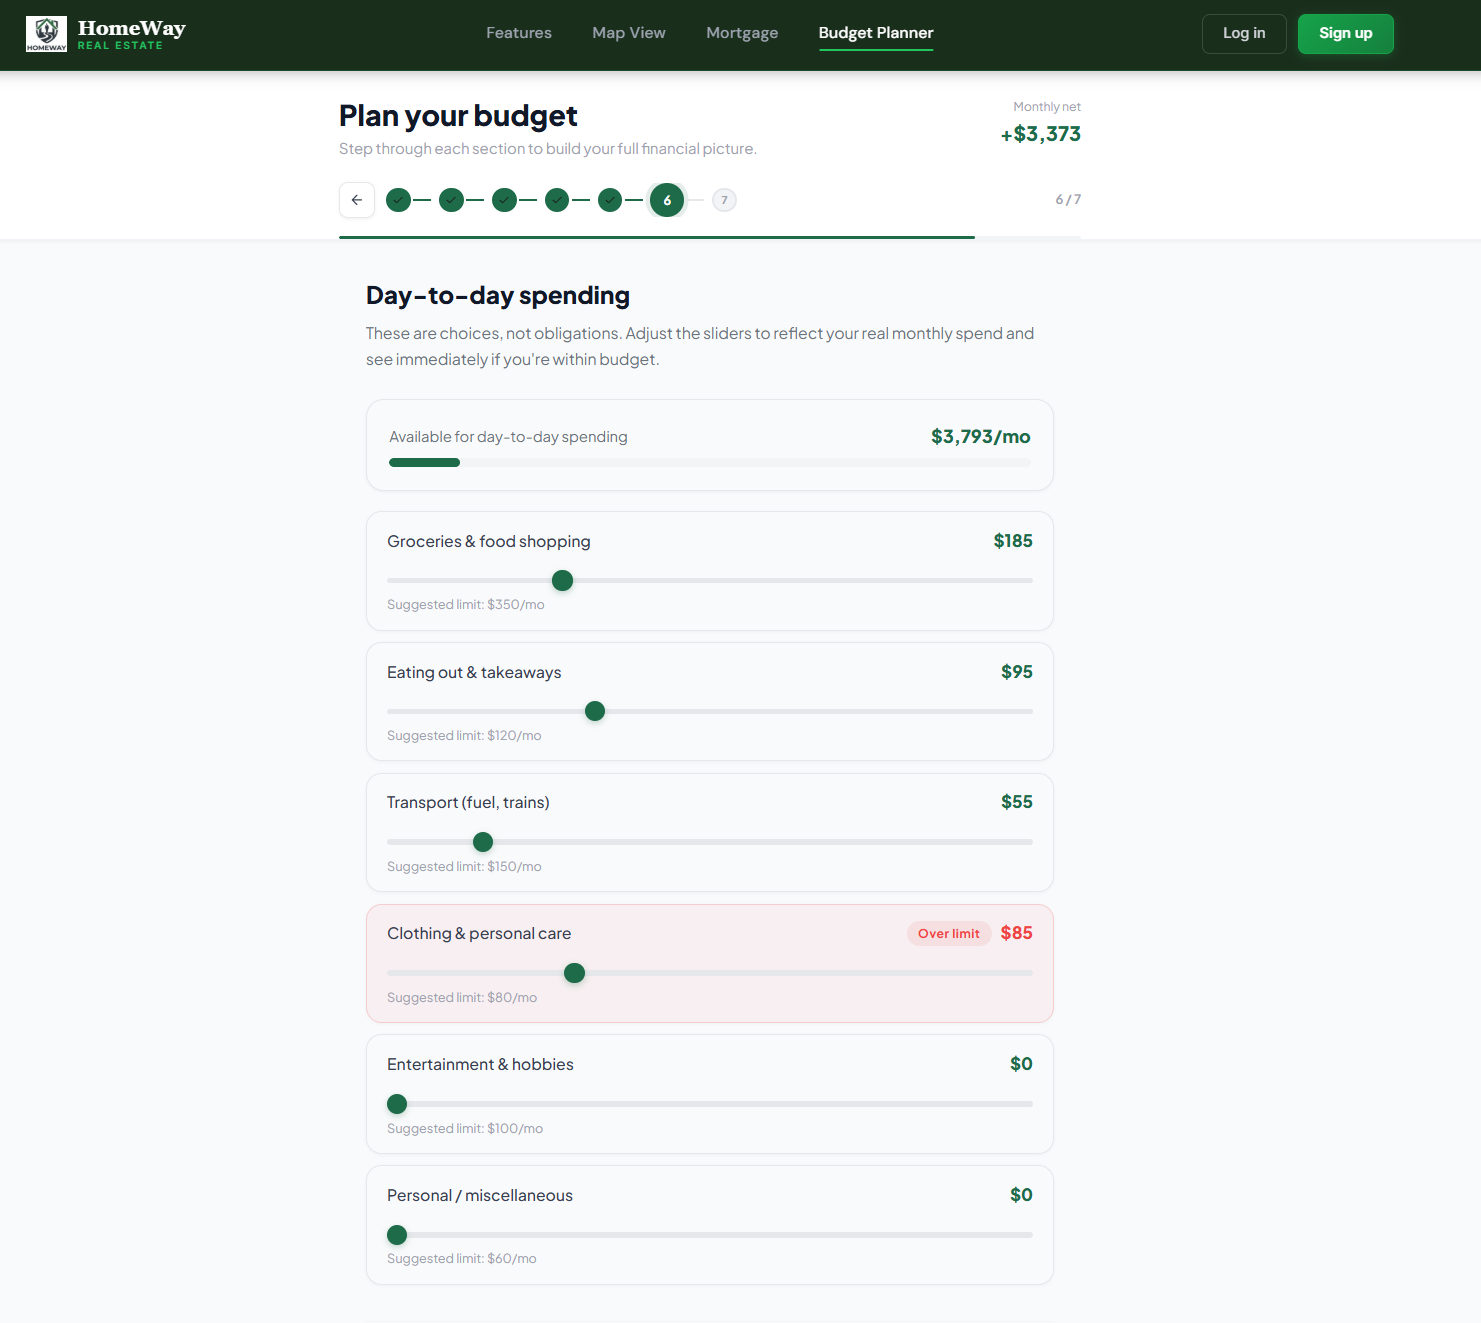This screenshot has width=1481, height=1323.
Task: Go back with the left arrow button
Action: (357, 200)
